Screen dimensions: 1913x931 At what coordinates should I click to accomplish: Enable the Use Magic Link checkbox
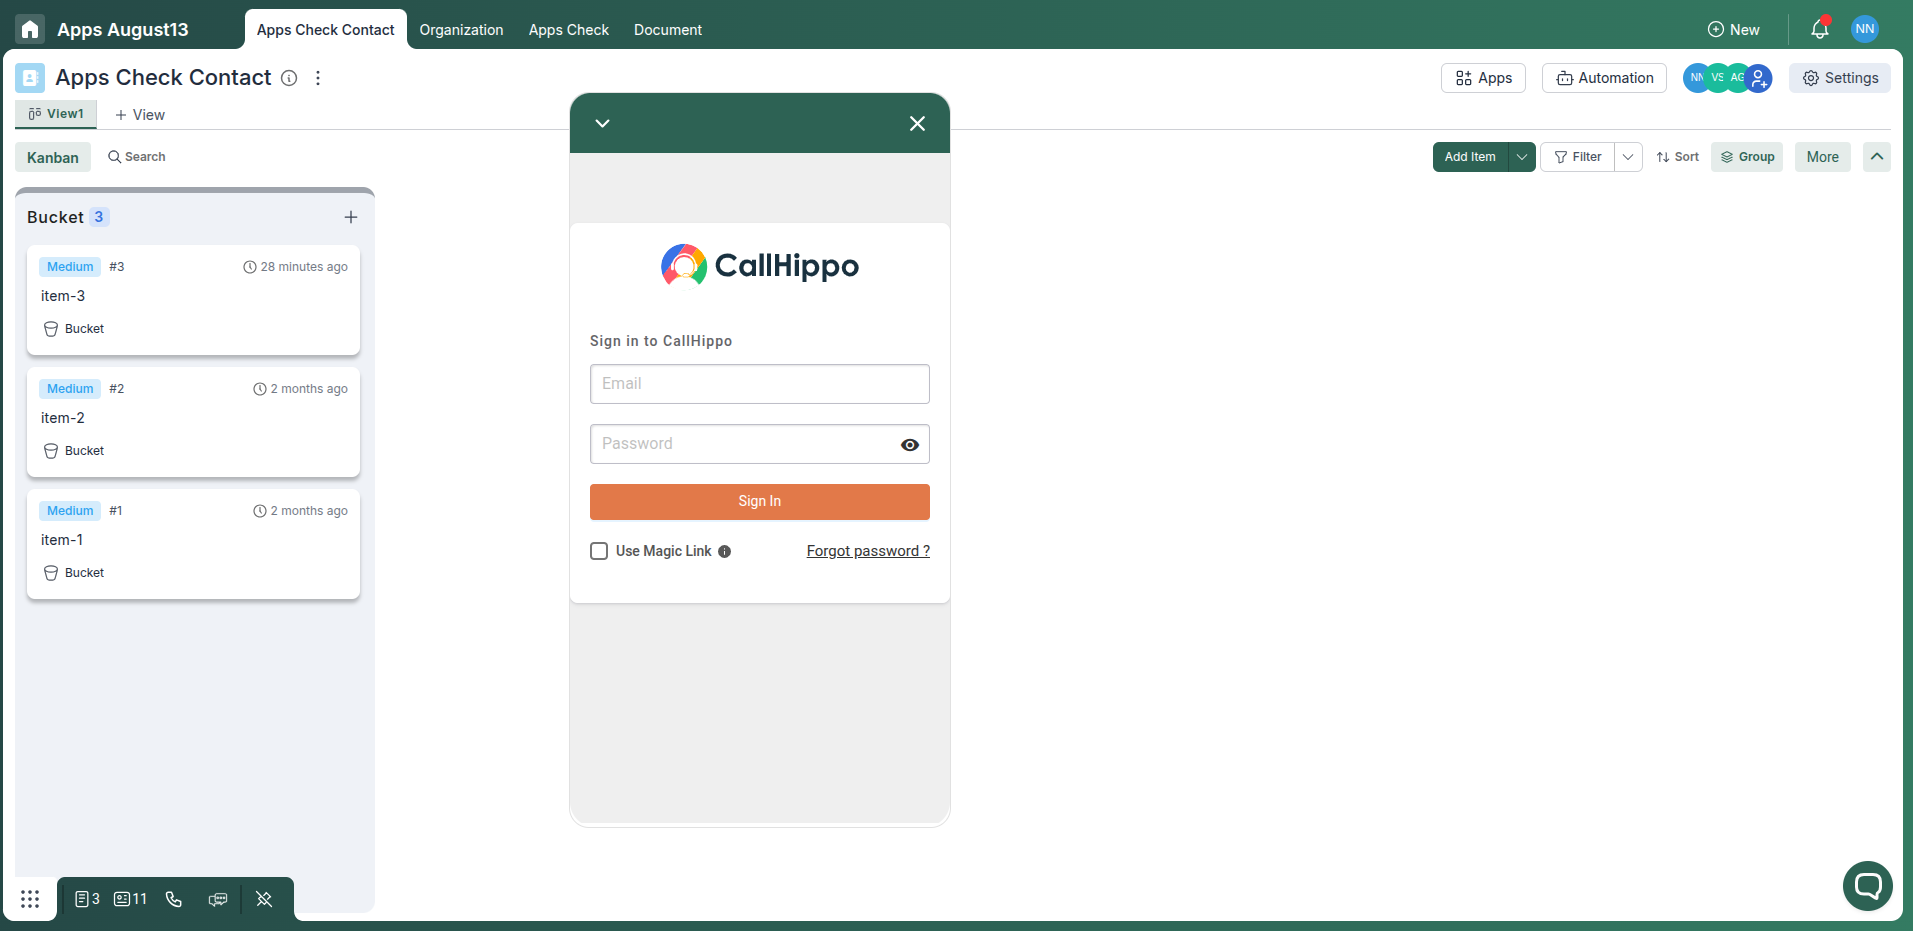click(599, 550)
